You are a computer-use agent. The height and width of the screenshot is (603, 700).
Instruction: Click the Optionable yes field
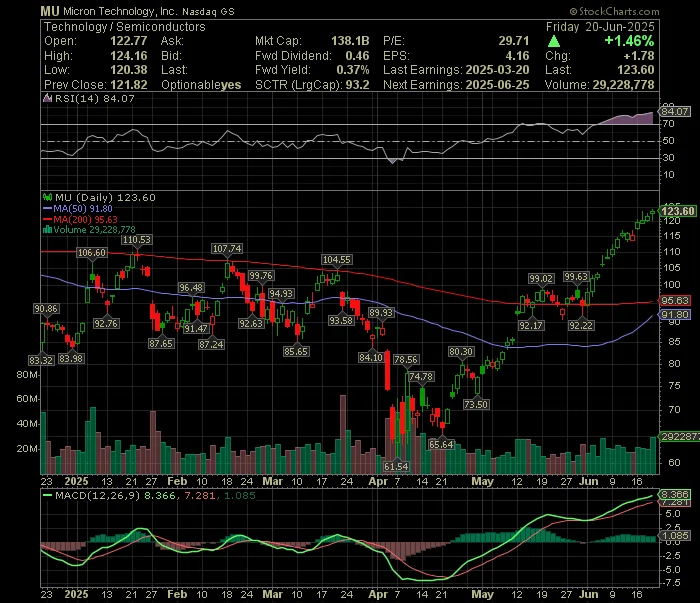click(201, 85)
